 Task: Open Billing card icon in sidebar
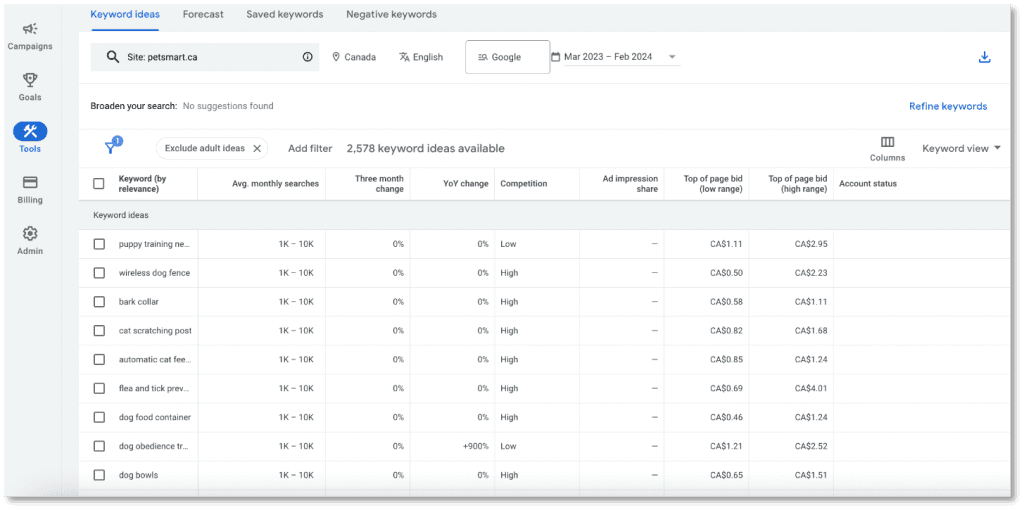coord(30,182)
